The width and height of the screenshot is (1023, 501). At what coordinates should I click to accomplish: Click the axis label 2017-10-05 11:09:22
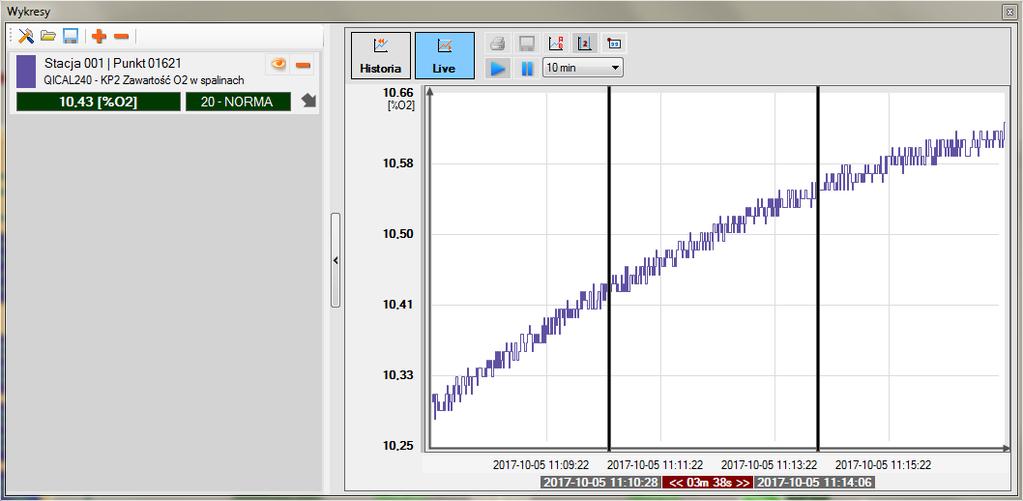coord(541,465)
